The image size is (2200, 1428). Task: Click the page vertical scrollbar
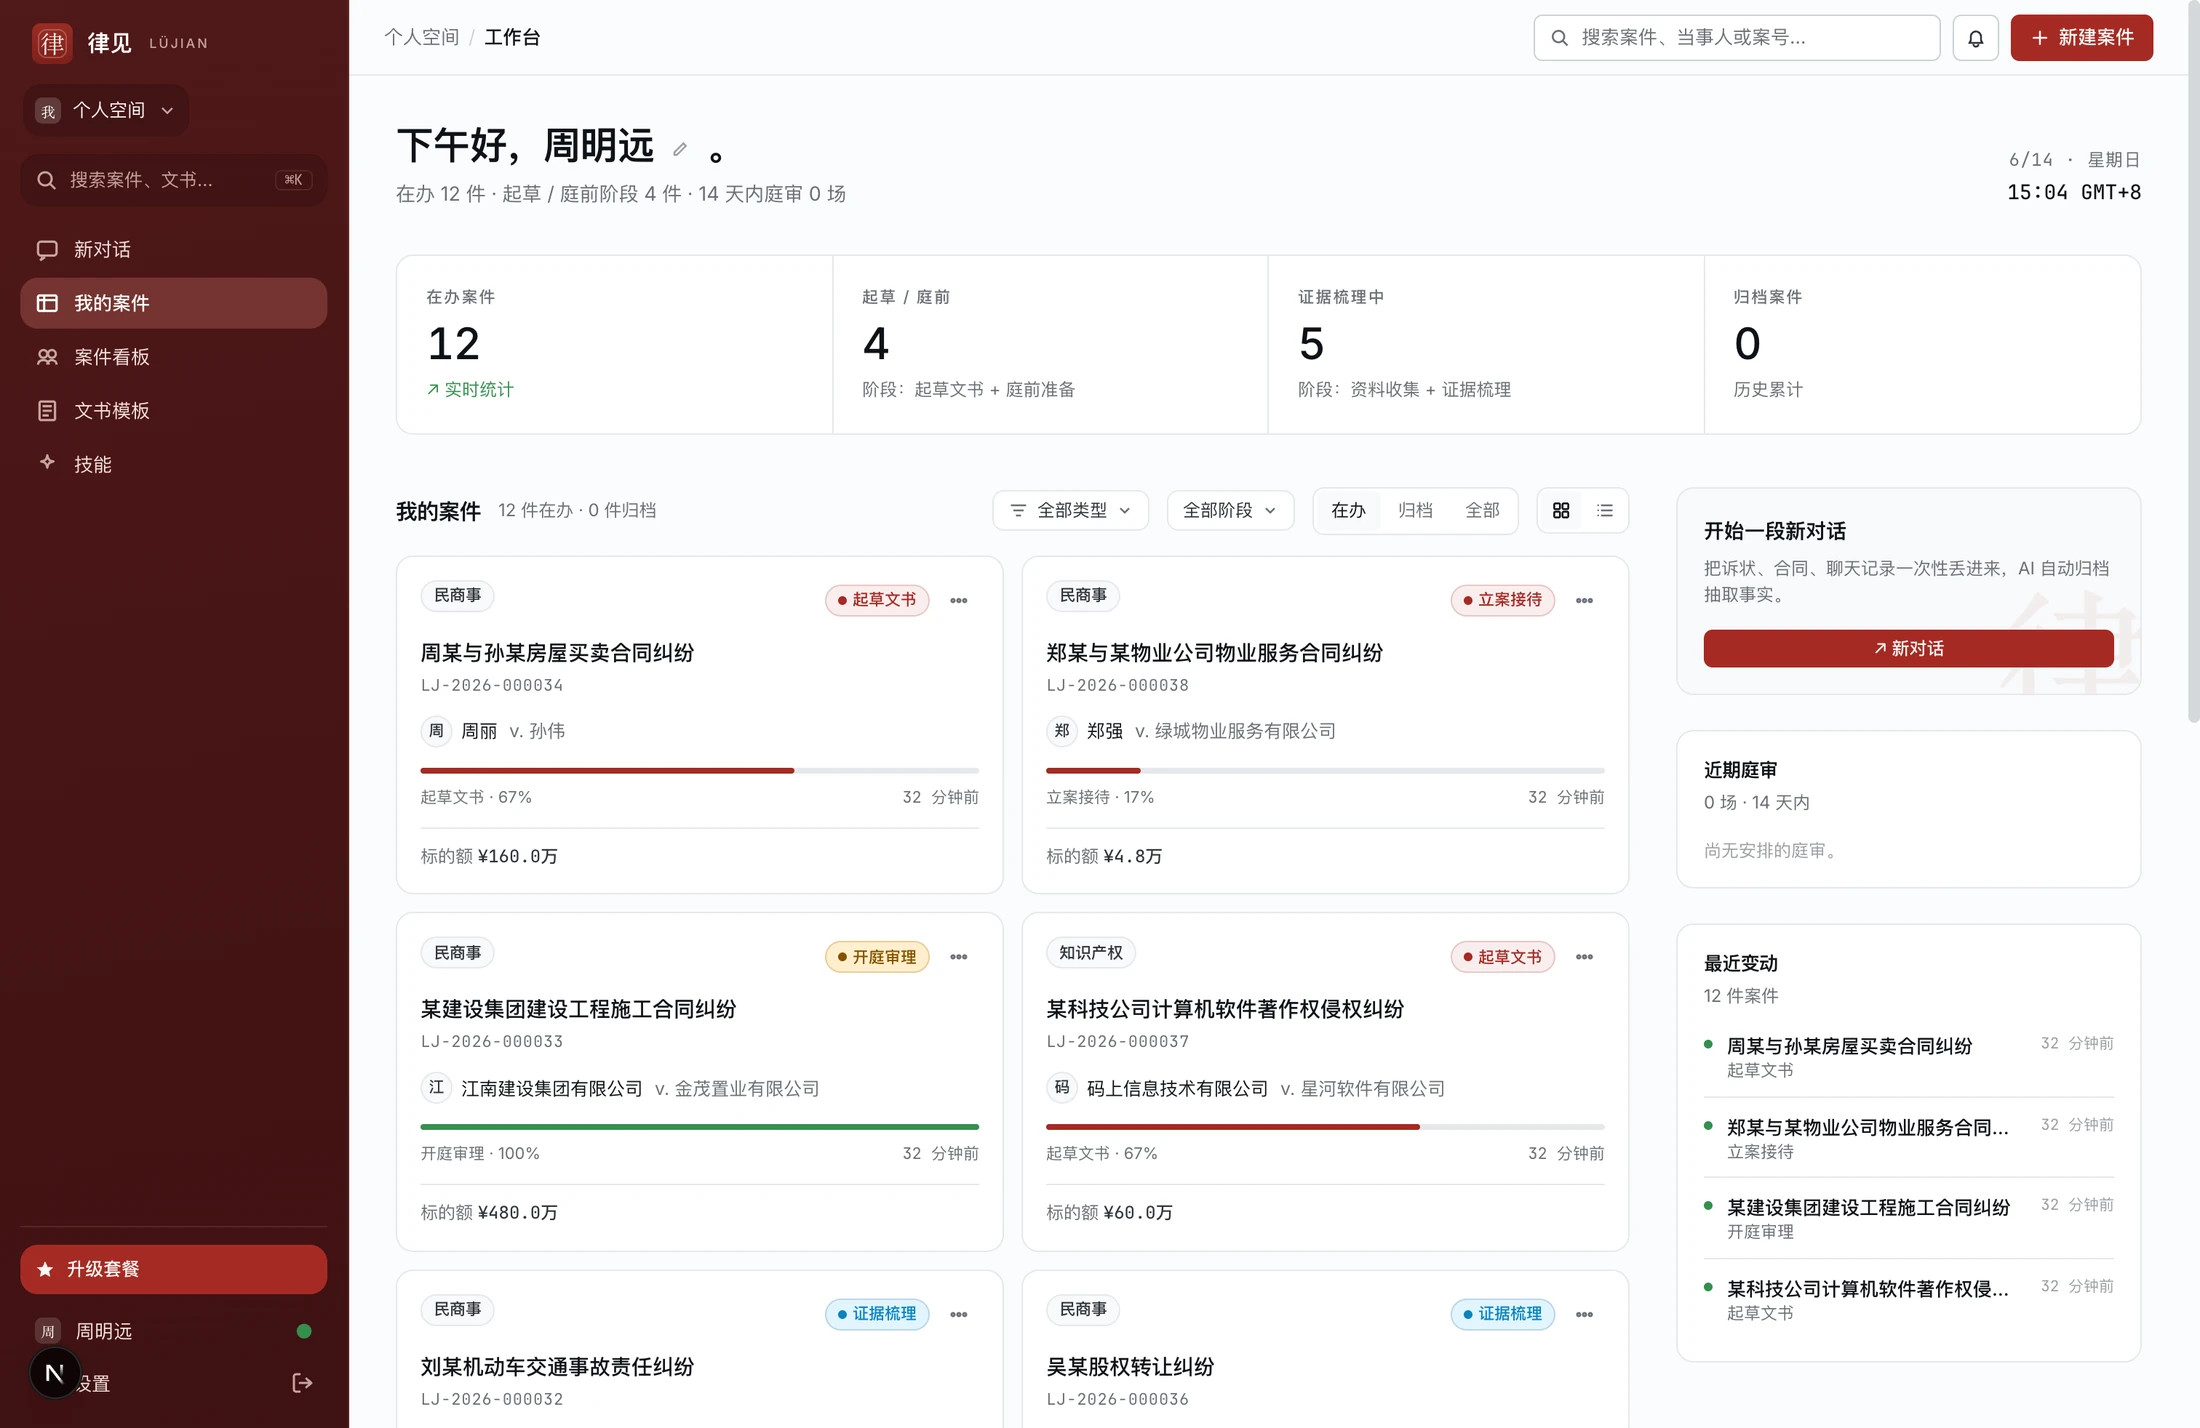coord(2193,360)
